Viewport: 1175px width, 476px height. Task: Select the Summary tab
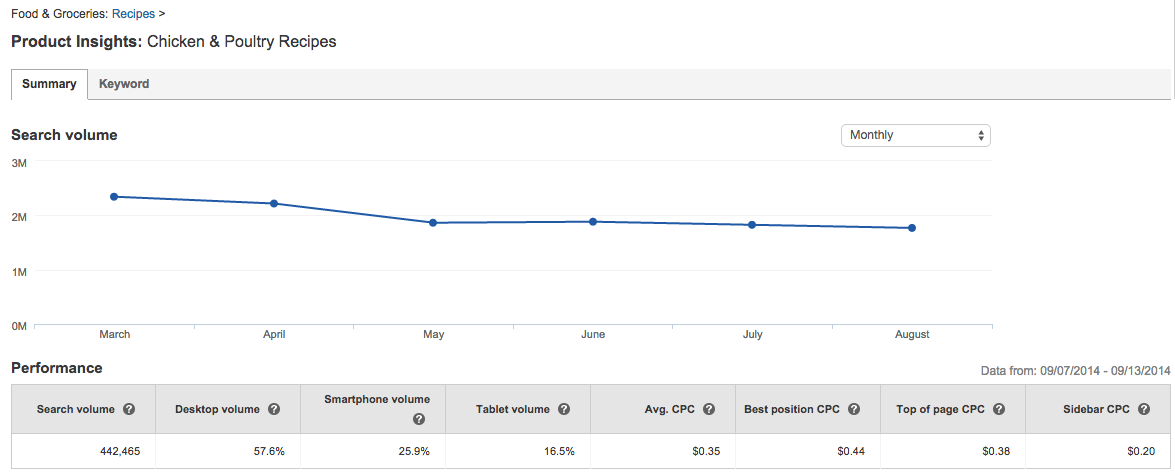pos(49,84)
